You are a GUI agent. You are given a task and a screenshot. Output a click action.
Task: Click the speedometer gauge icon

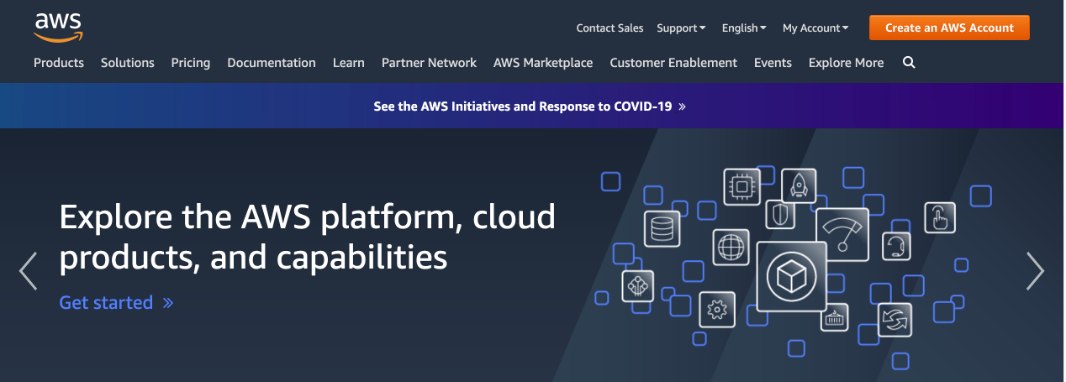click(842, 235)
